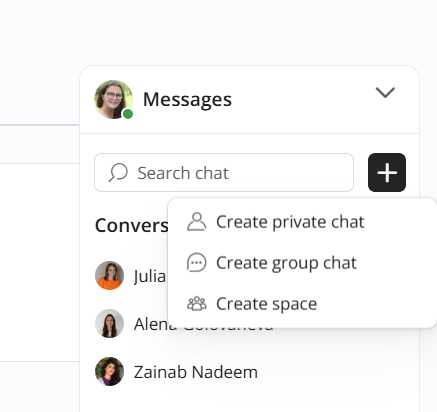Click Julia's avatar in orange shirt

tap(109, 275)
